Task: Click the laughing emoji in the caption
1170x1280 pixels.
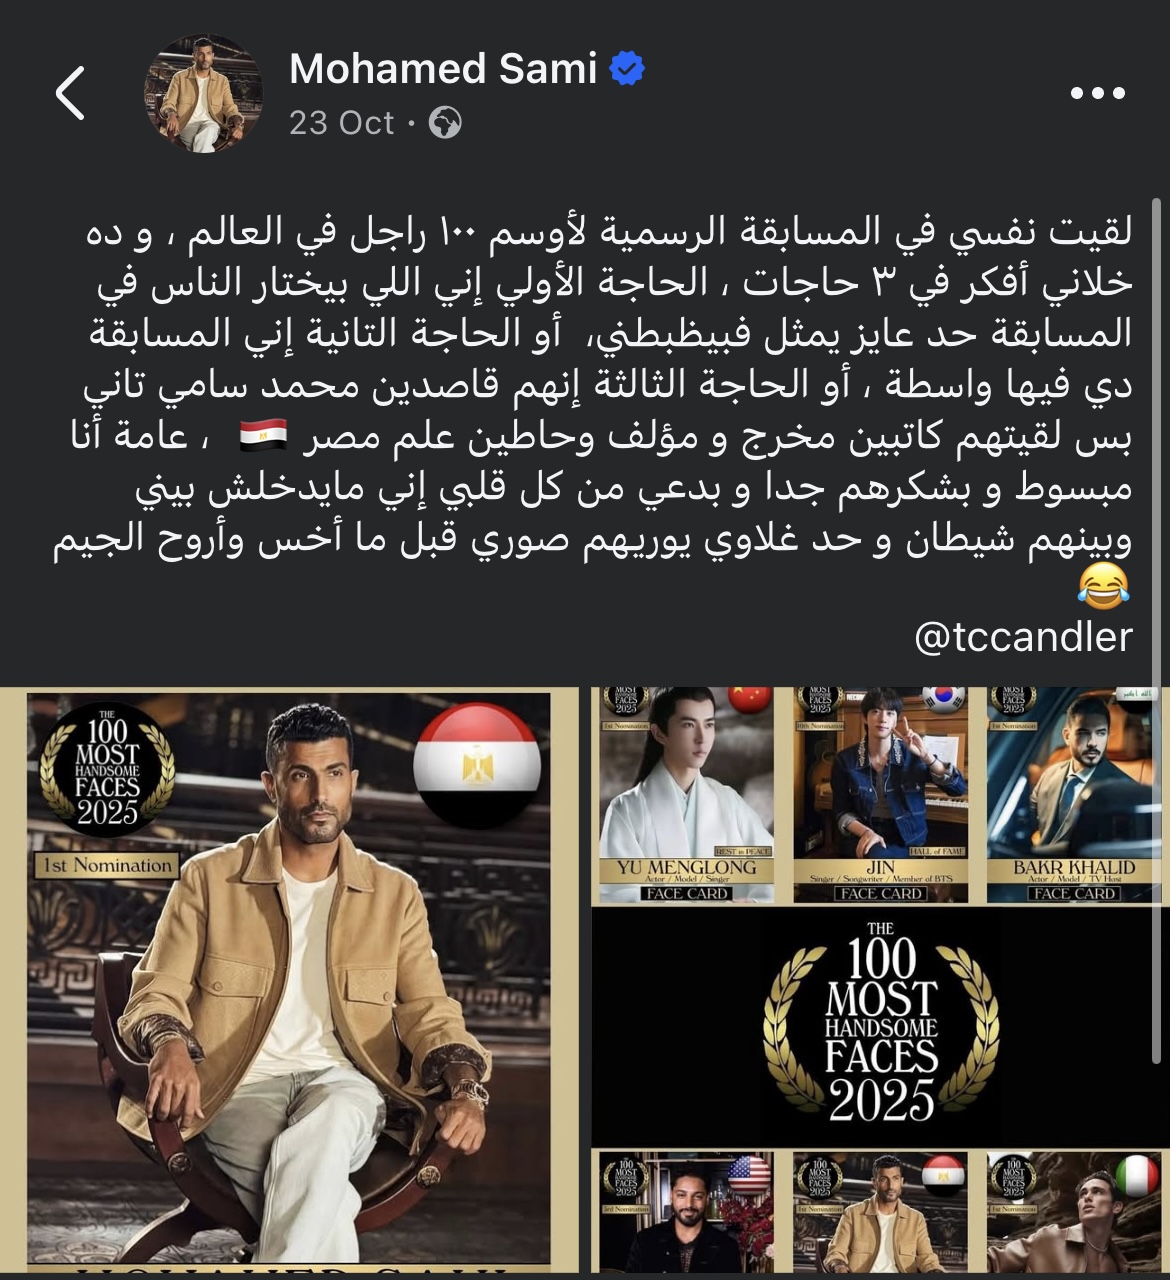Action: point(1104,586)
